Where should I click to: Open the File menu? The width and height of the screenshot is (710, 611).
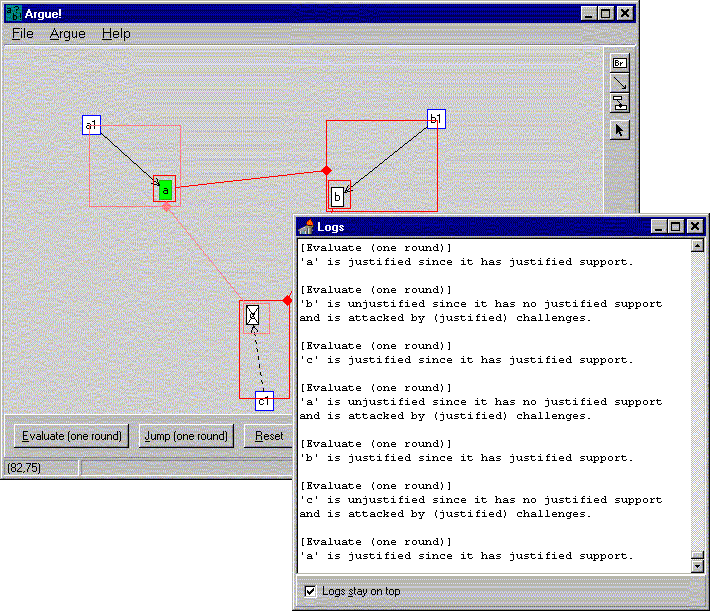click(x=22, y=34)
